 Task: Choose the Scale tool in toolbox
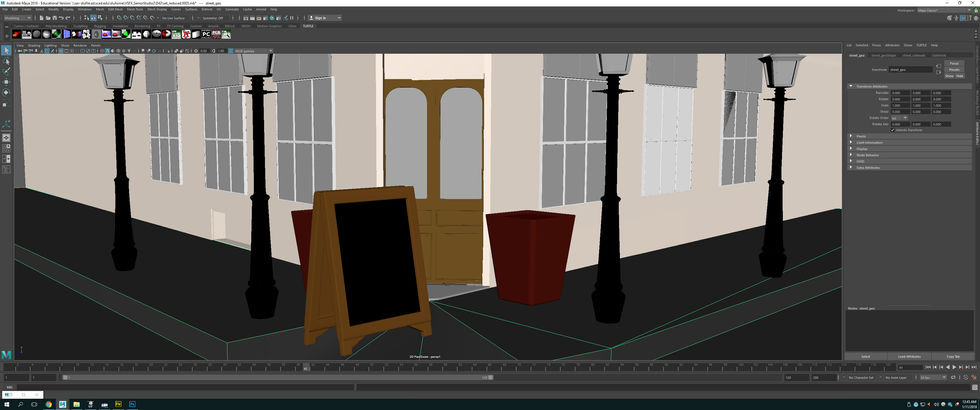tap(6, 103)
